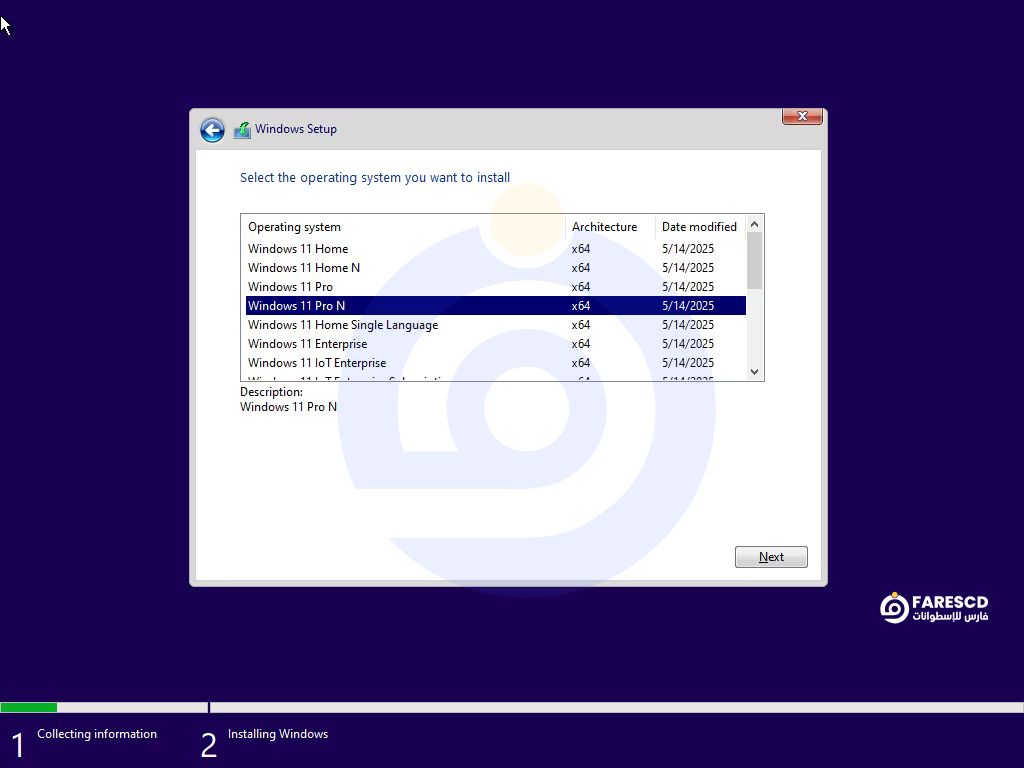Click the Architecture column header
Screen dimensions: 1024x768
[610, 227]
